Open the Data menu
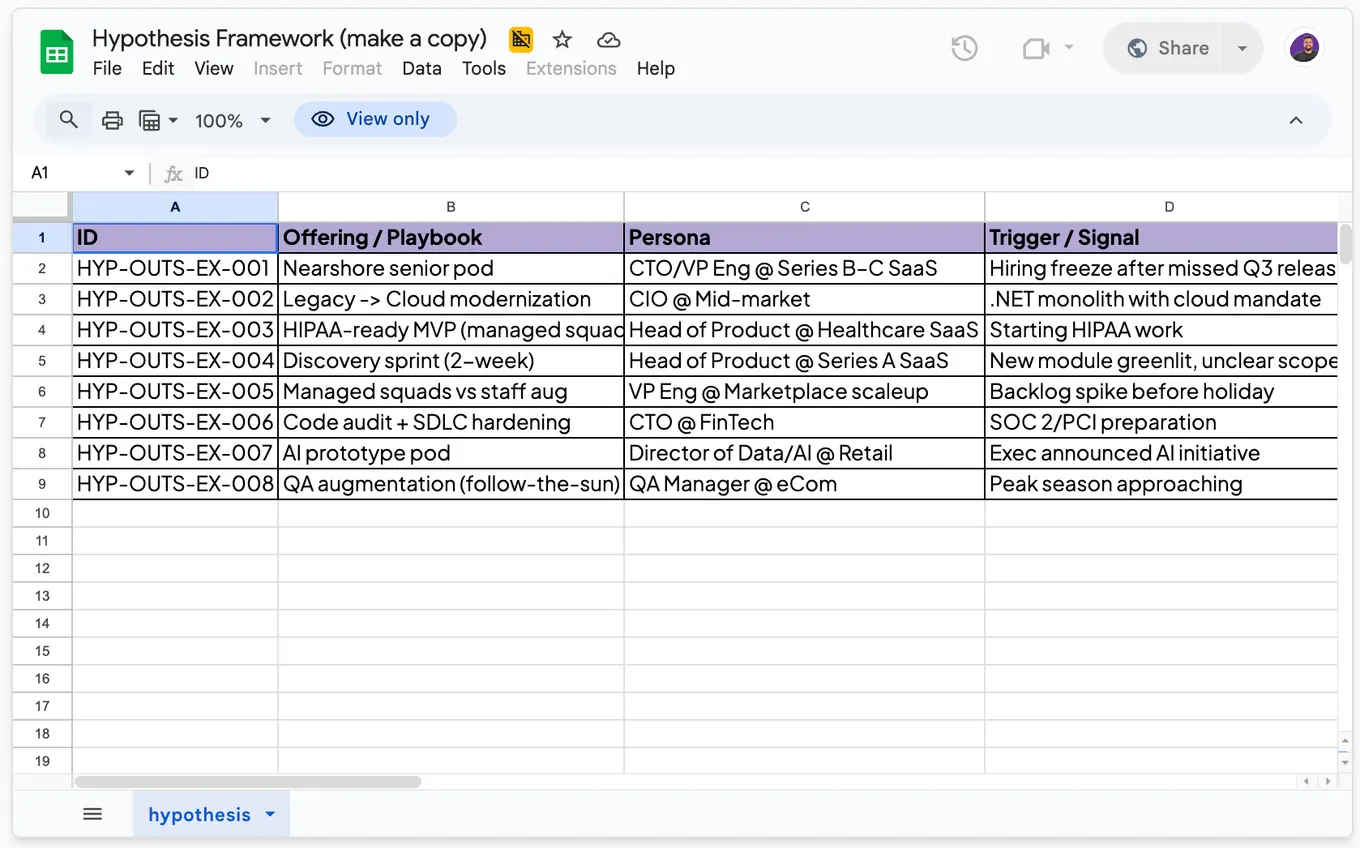 click(x=422, y=68)
